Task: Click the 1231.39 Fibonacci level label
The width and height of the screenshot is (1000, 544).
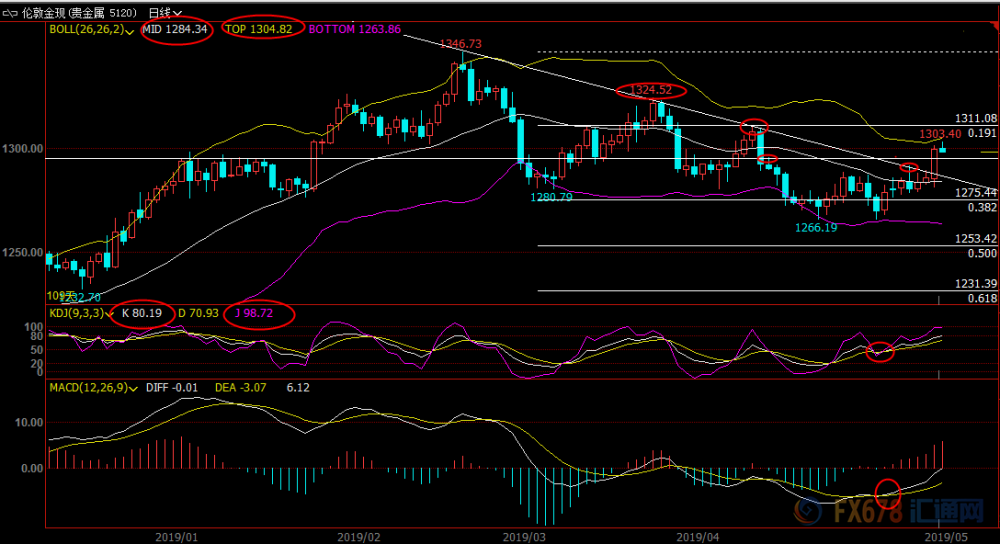Action: 976,284
